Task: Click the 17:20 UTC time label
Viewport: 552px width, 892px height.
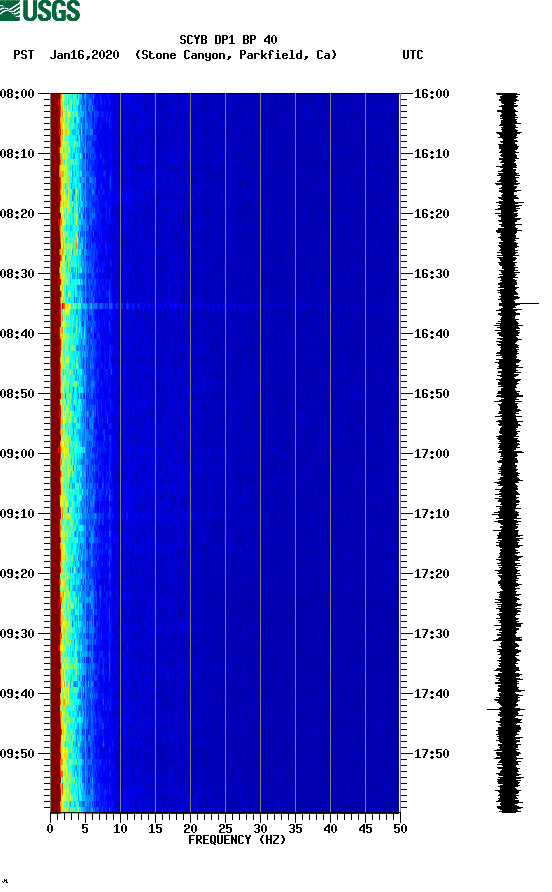Action: coord(431,574)
